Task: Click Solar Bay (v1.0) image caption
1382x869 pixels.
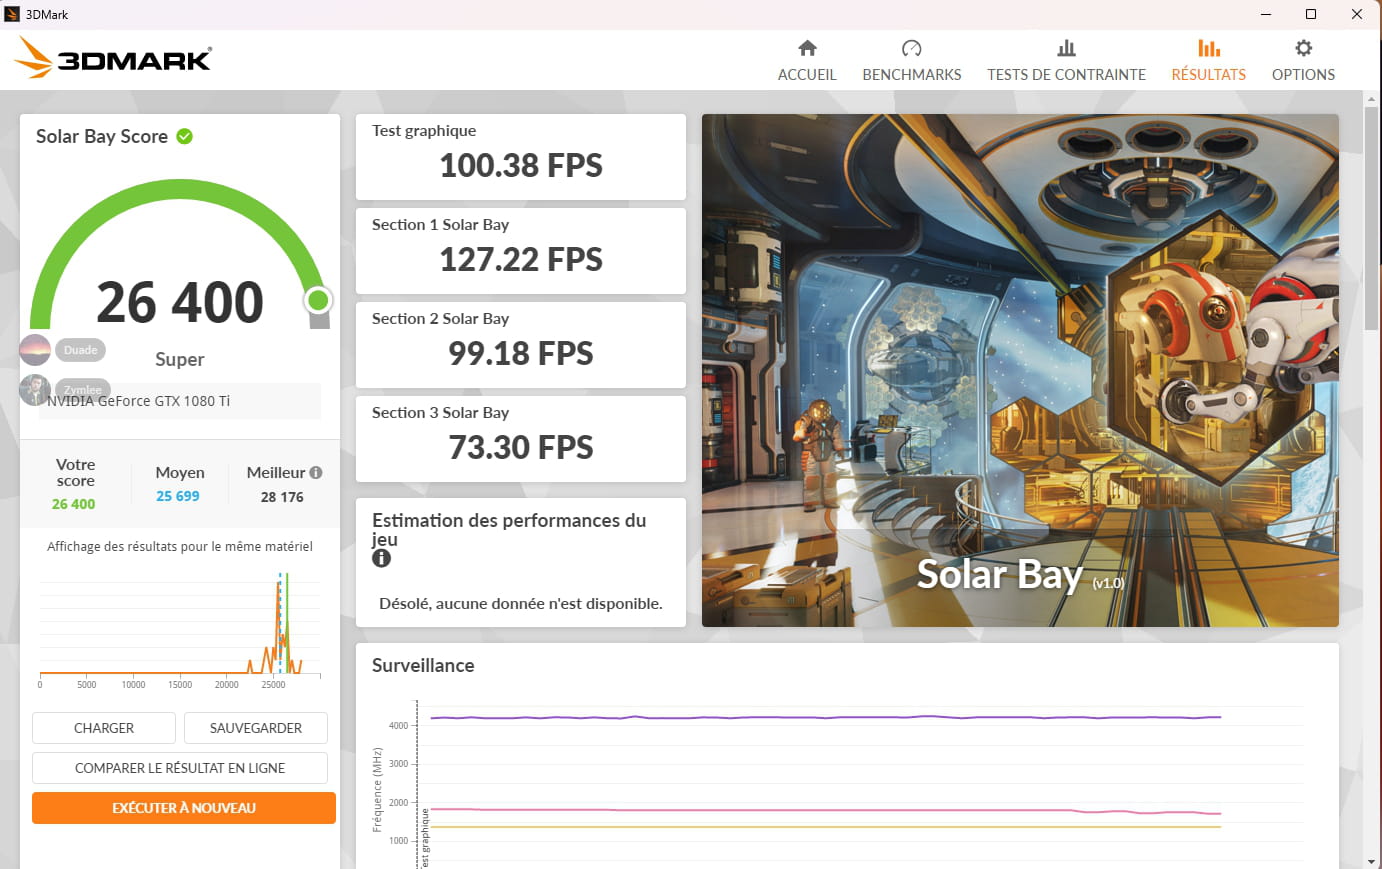Action: [1020, 575]
